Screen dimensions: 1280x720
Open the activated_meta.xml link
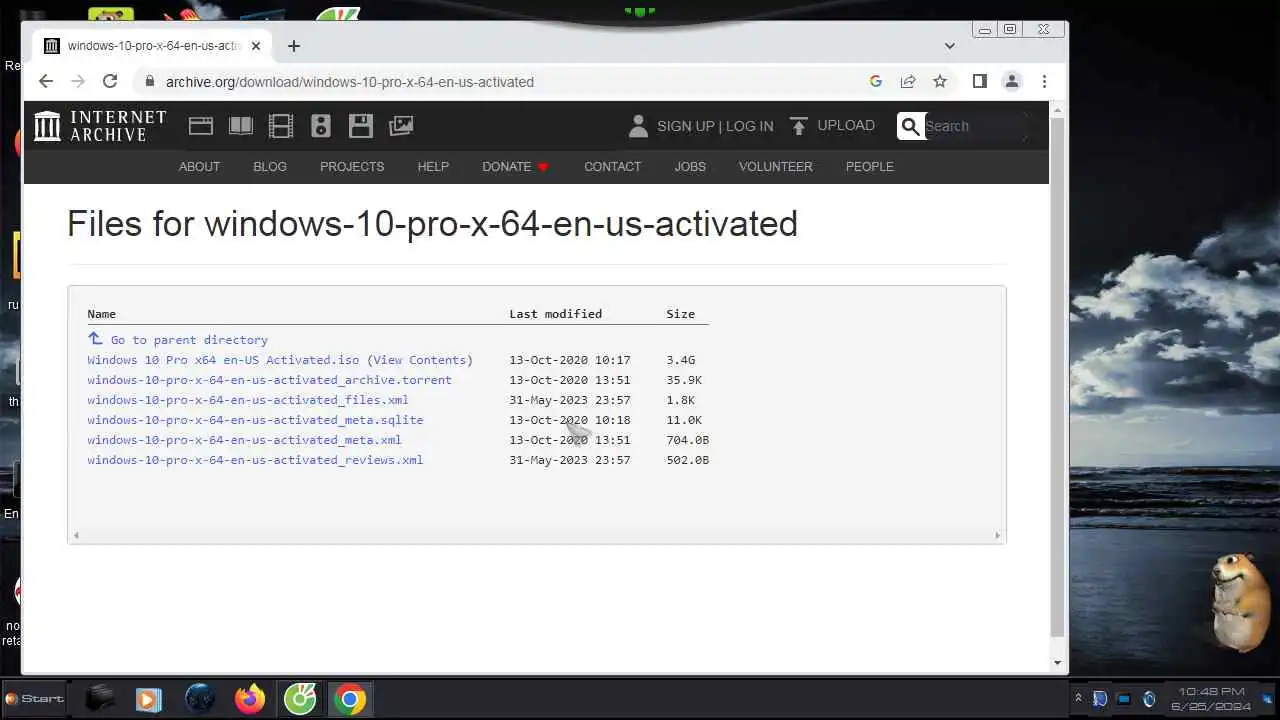(244, 440)
